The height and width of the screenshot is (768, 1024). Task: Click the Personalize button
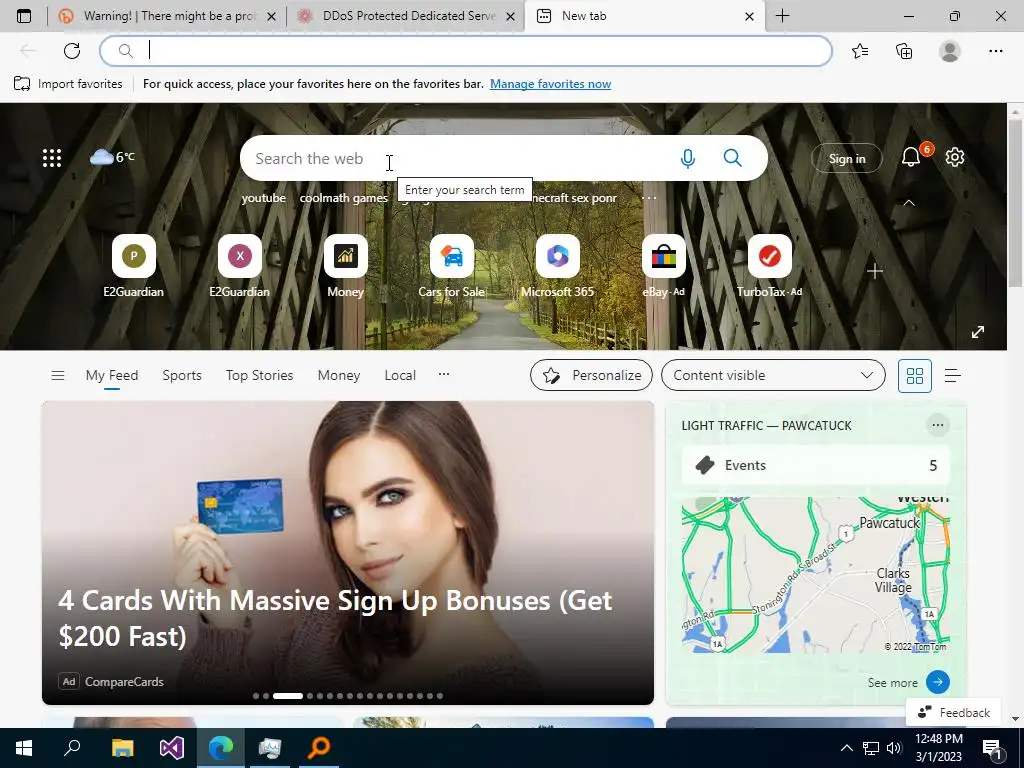591,376
